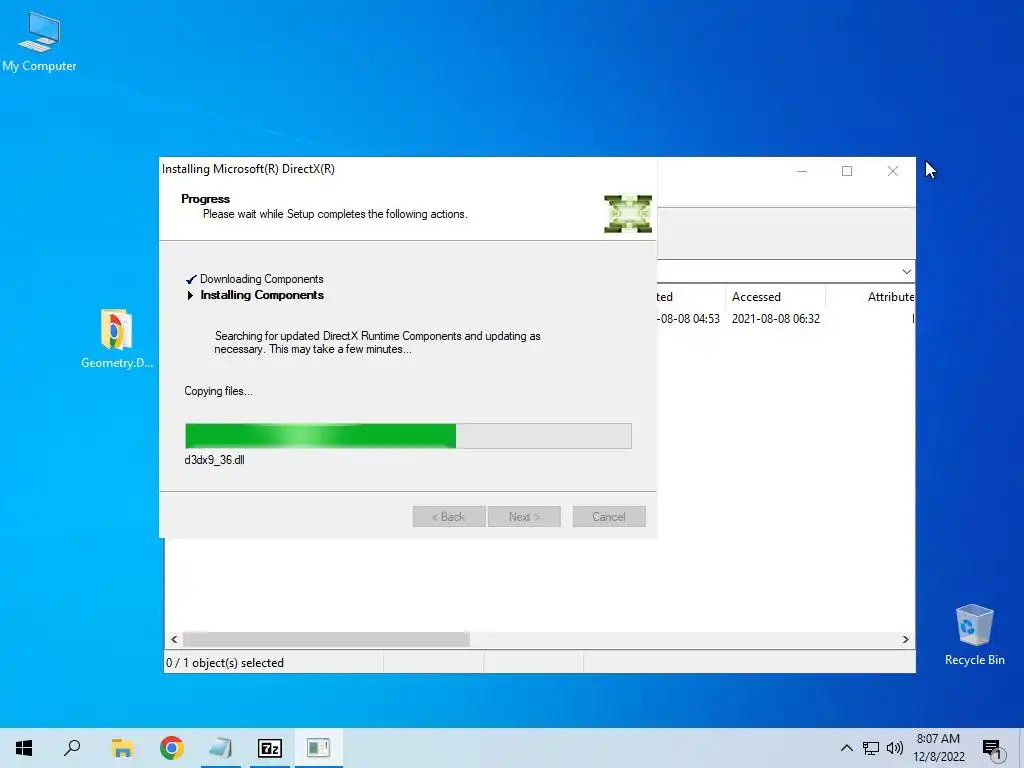
Task: Select the 08-08 04:53 date cell
Action: click(x=690, y=319)
